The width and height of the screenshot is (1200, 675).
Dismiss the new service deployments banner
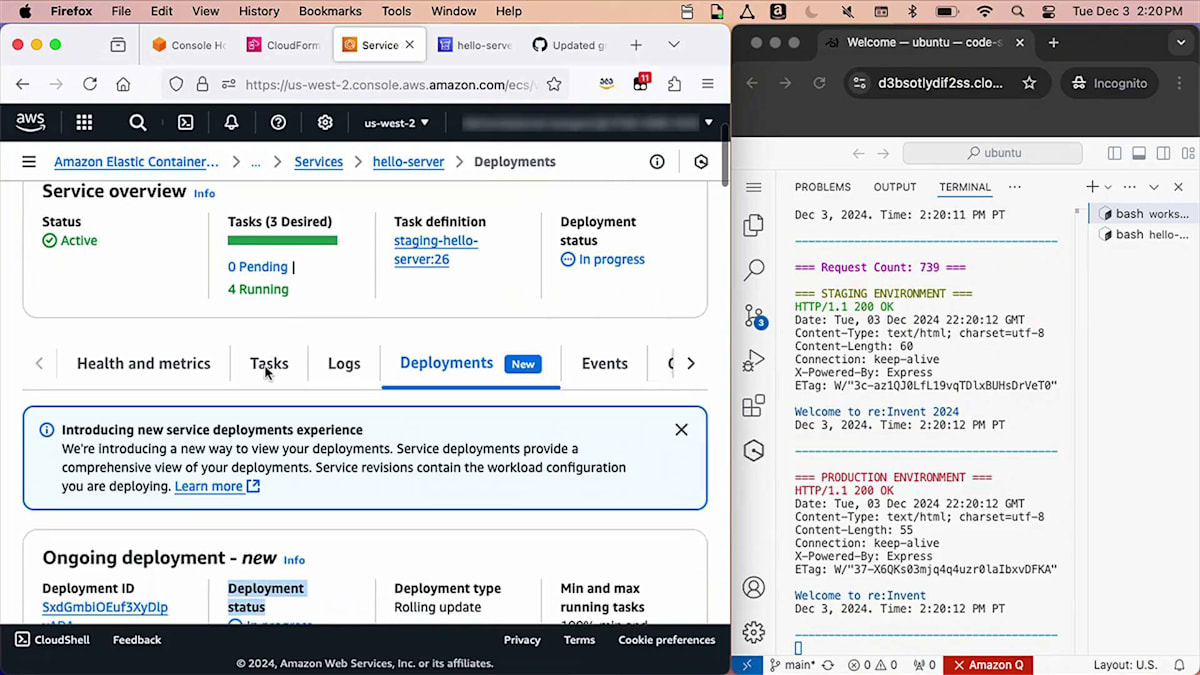point(681,430)
